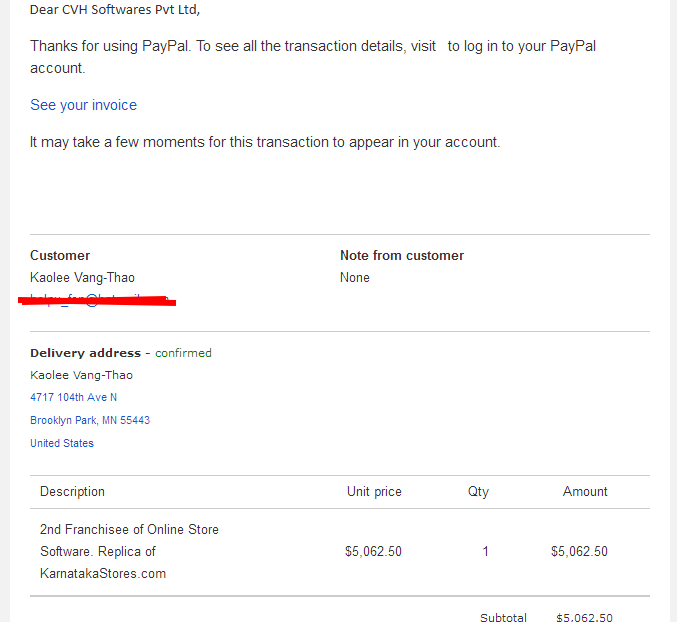Click the None note text

[355, 277]
